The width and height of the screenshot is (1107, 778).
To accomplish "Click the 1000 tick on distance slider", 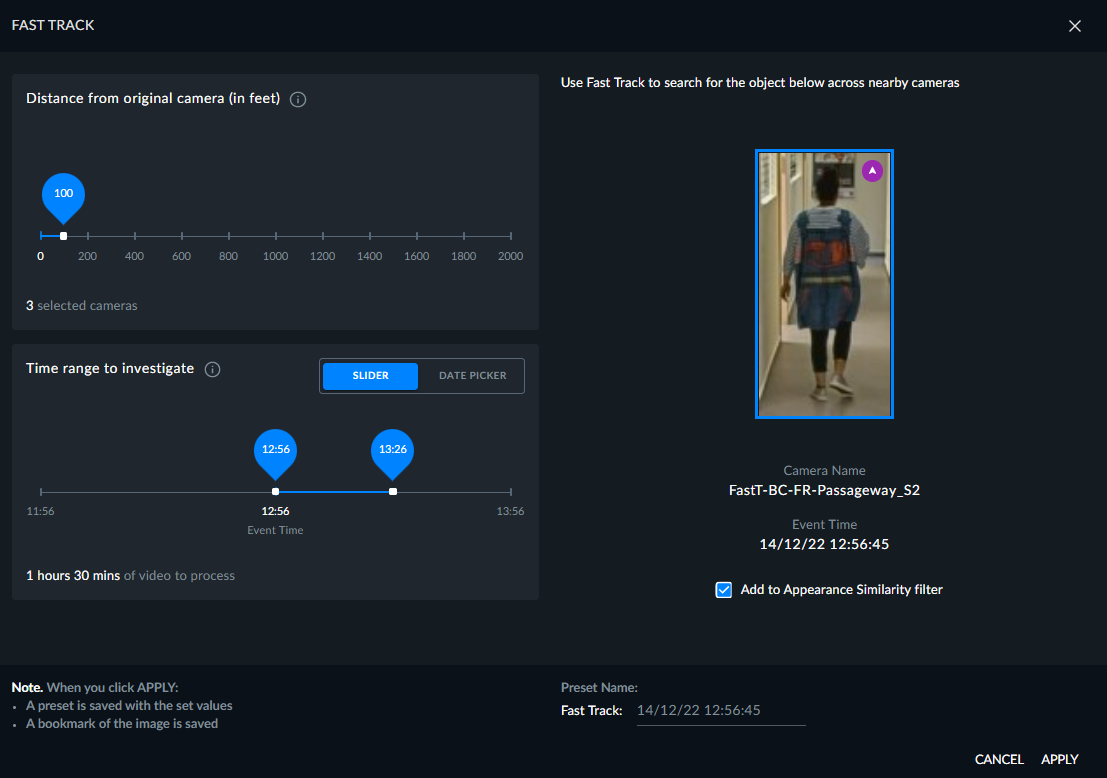I will (x=275, y=236).
